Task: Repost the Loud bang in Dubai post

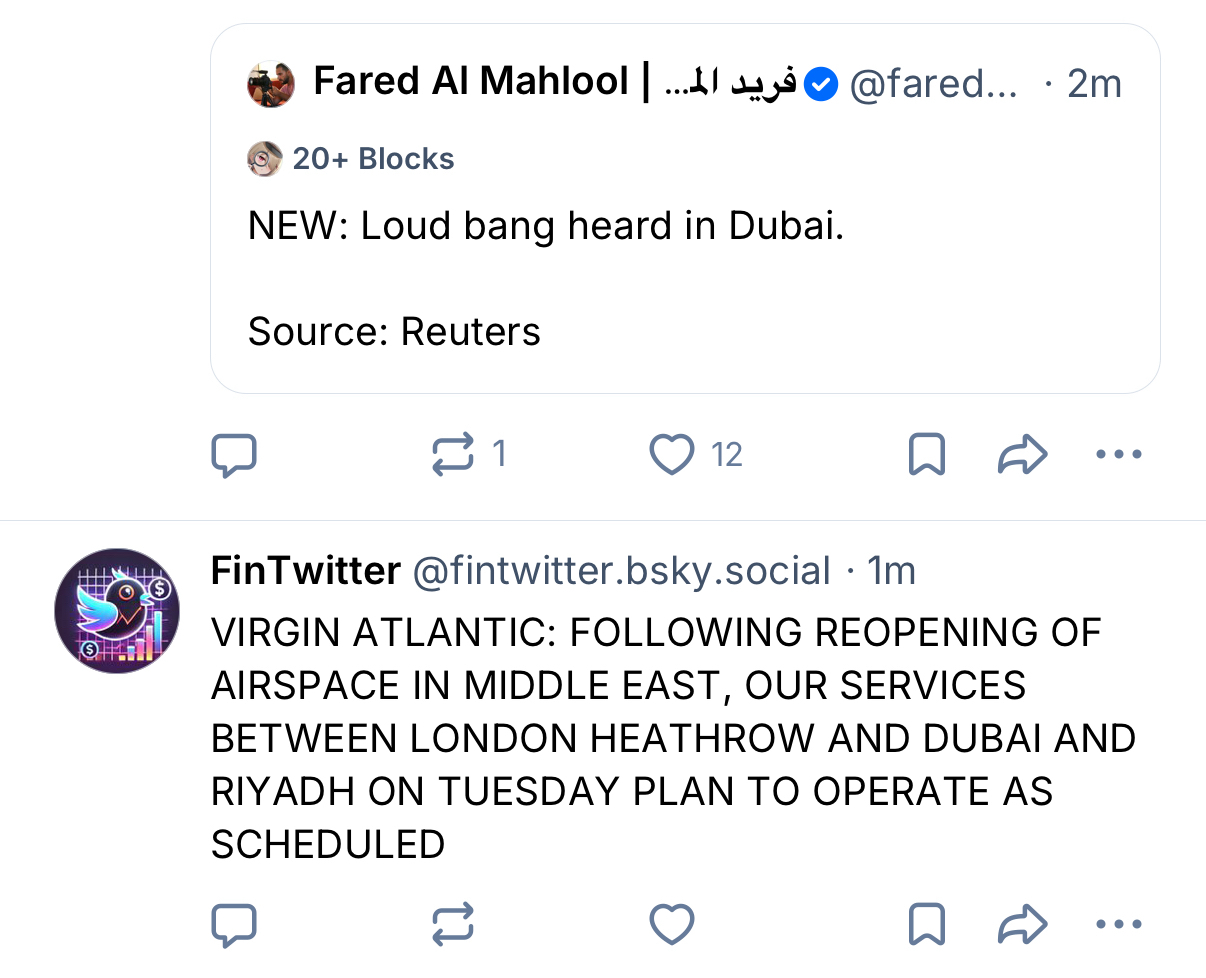Action: point(452,456)
